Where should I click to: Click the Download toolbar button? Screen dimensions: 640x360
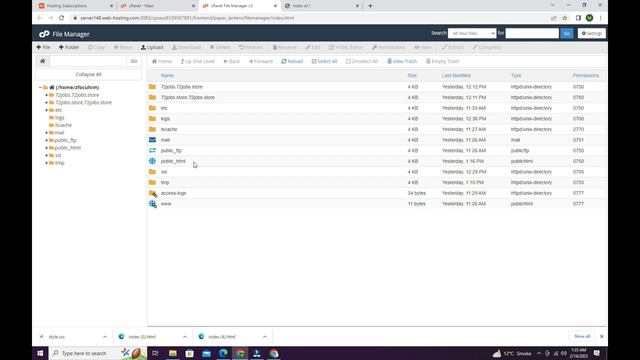pyautogui.click(x=186, y=47)
